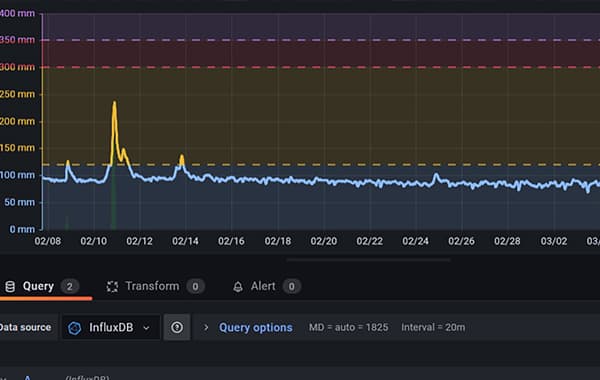Click the Interval = 20m text
Viewport: 600px width, 380px height.
(433, 328)
